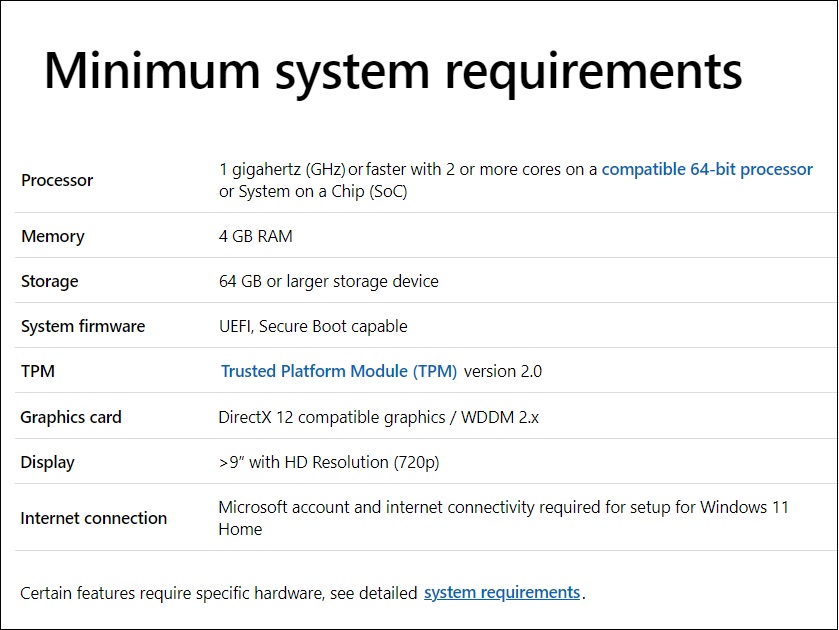The image size is (839, 630).
Task: Click the 64 GB or larger storage text
Action: pos(329,282)
